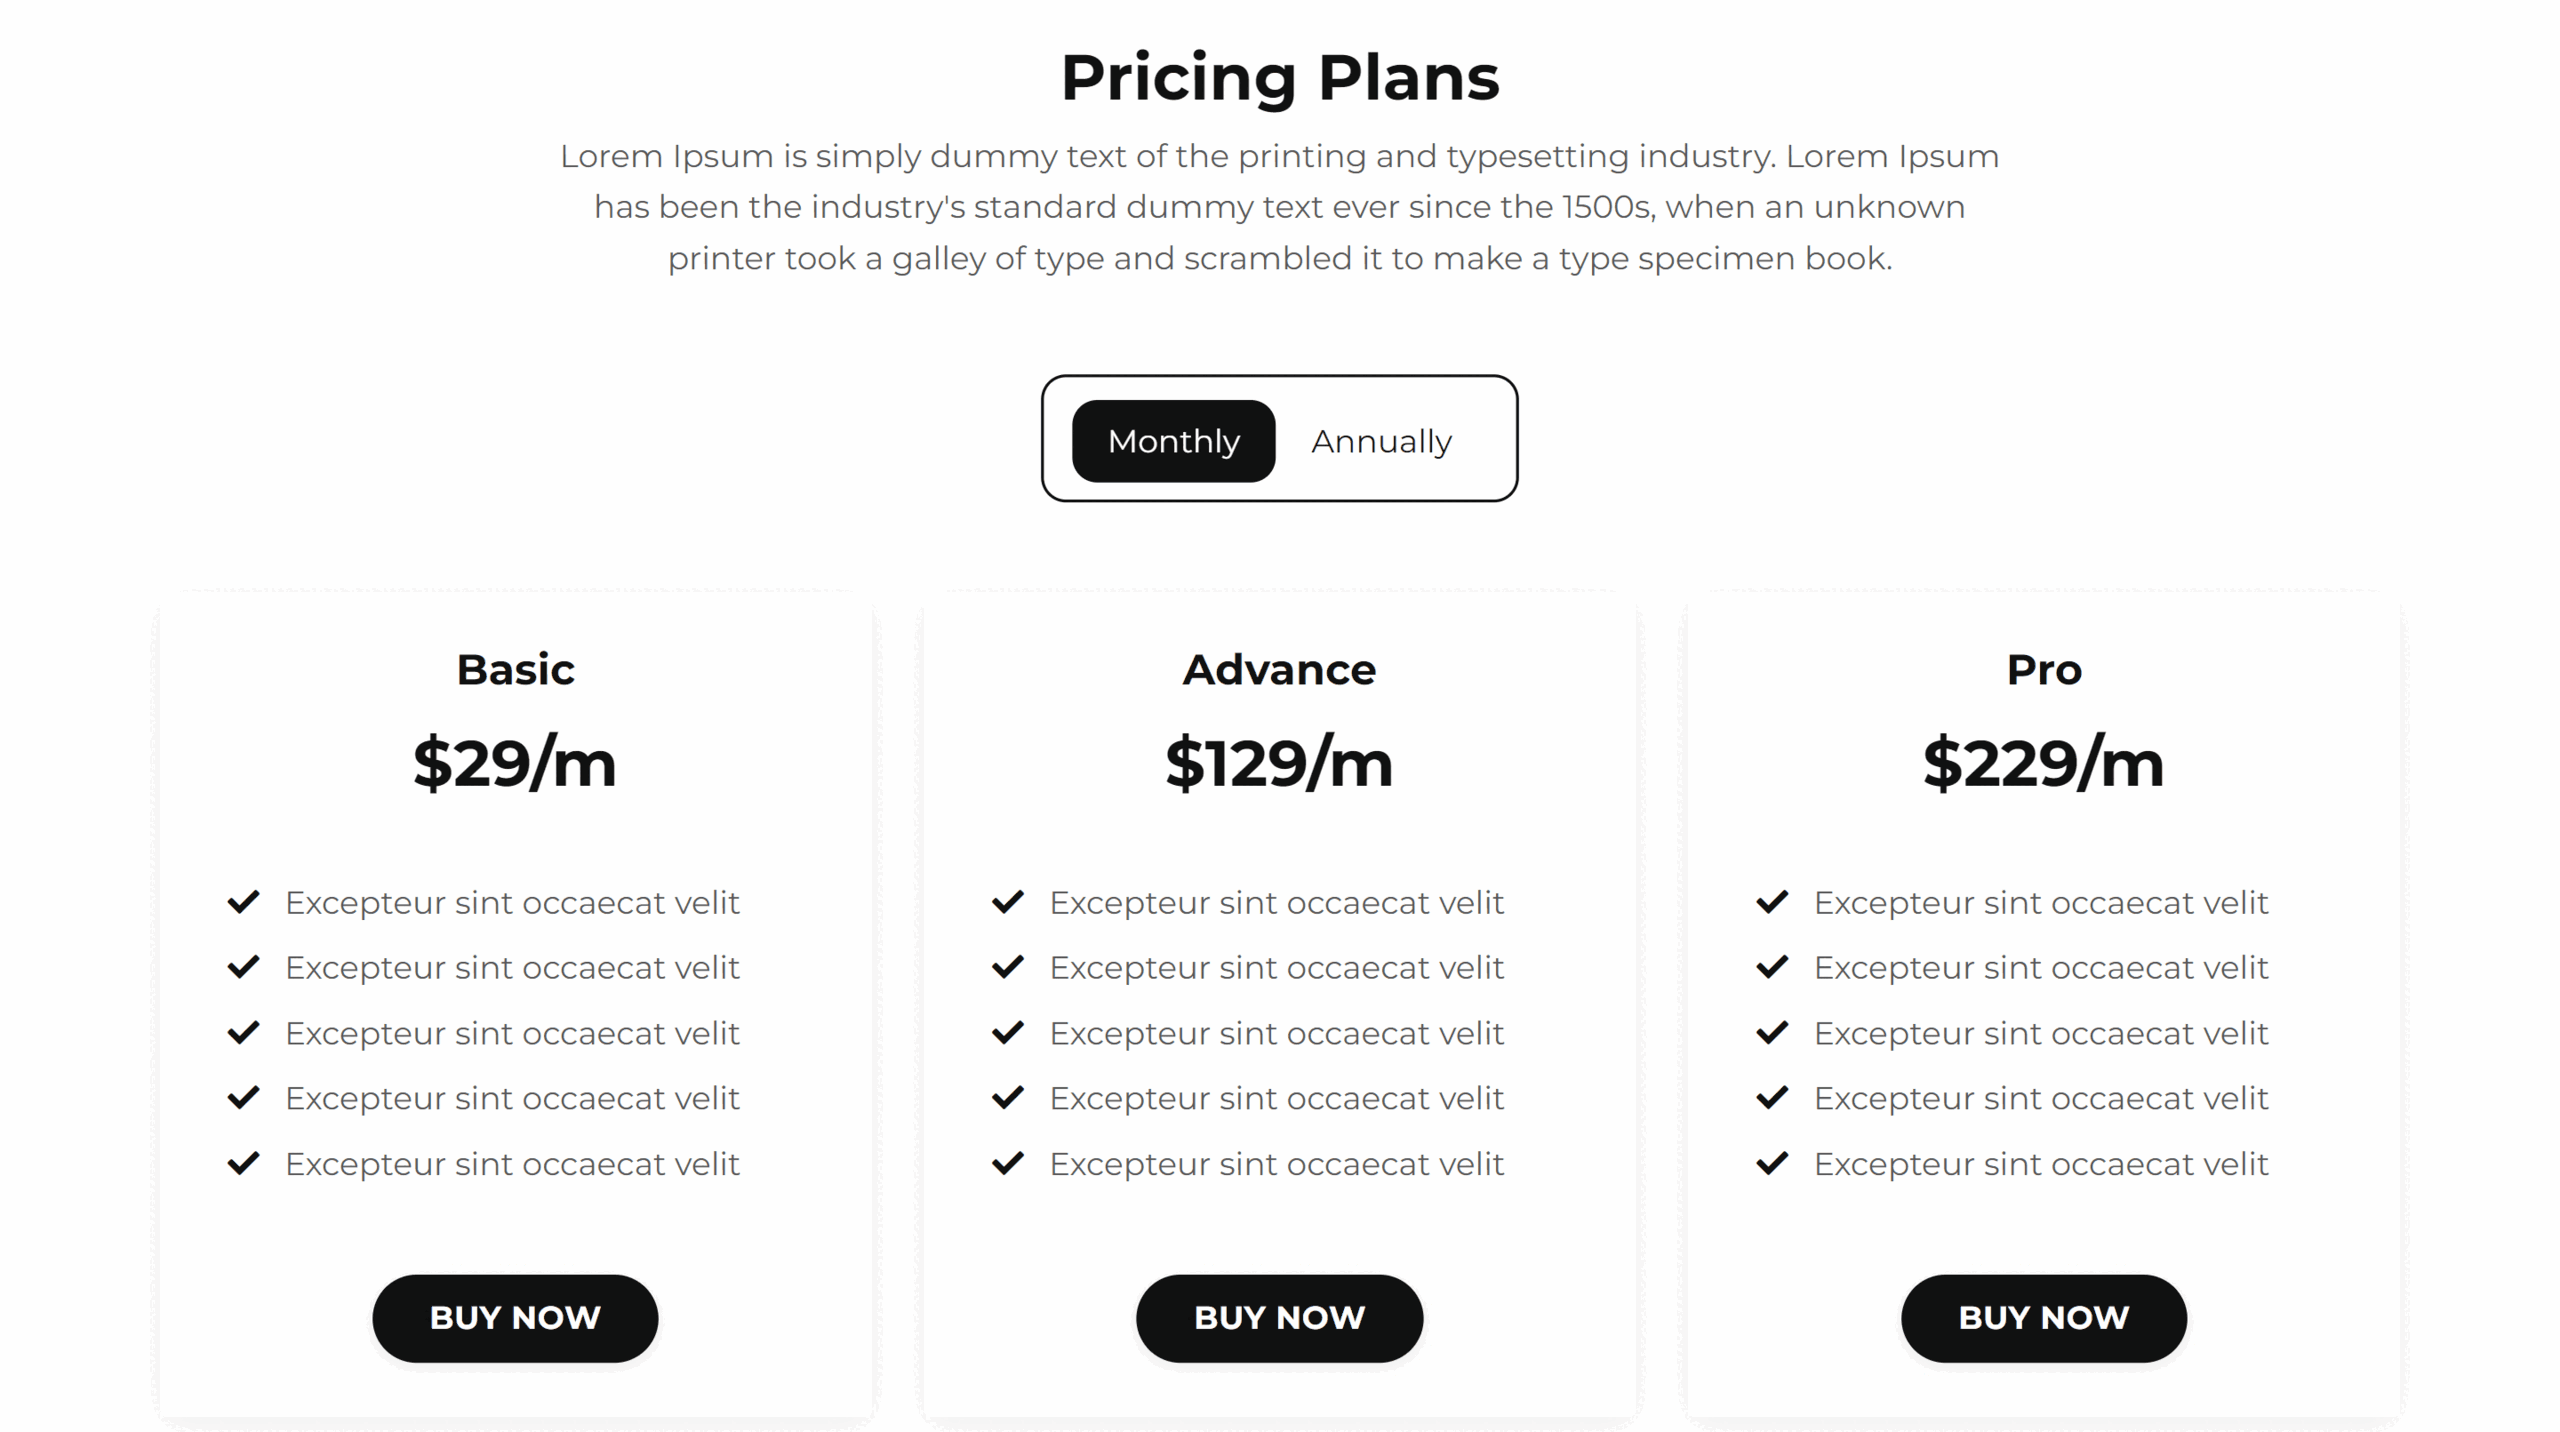The height and width of the screenshot is (1432, 2560).
Task: Click the last checkmark in the Basic plan
Action: 243,1163
